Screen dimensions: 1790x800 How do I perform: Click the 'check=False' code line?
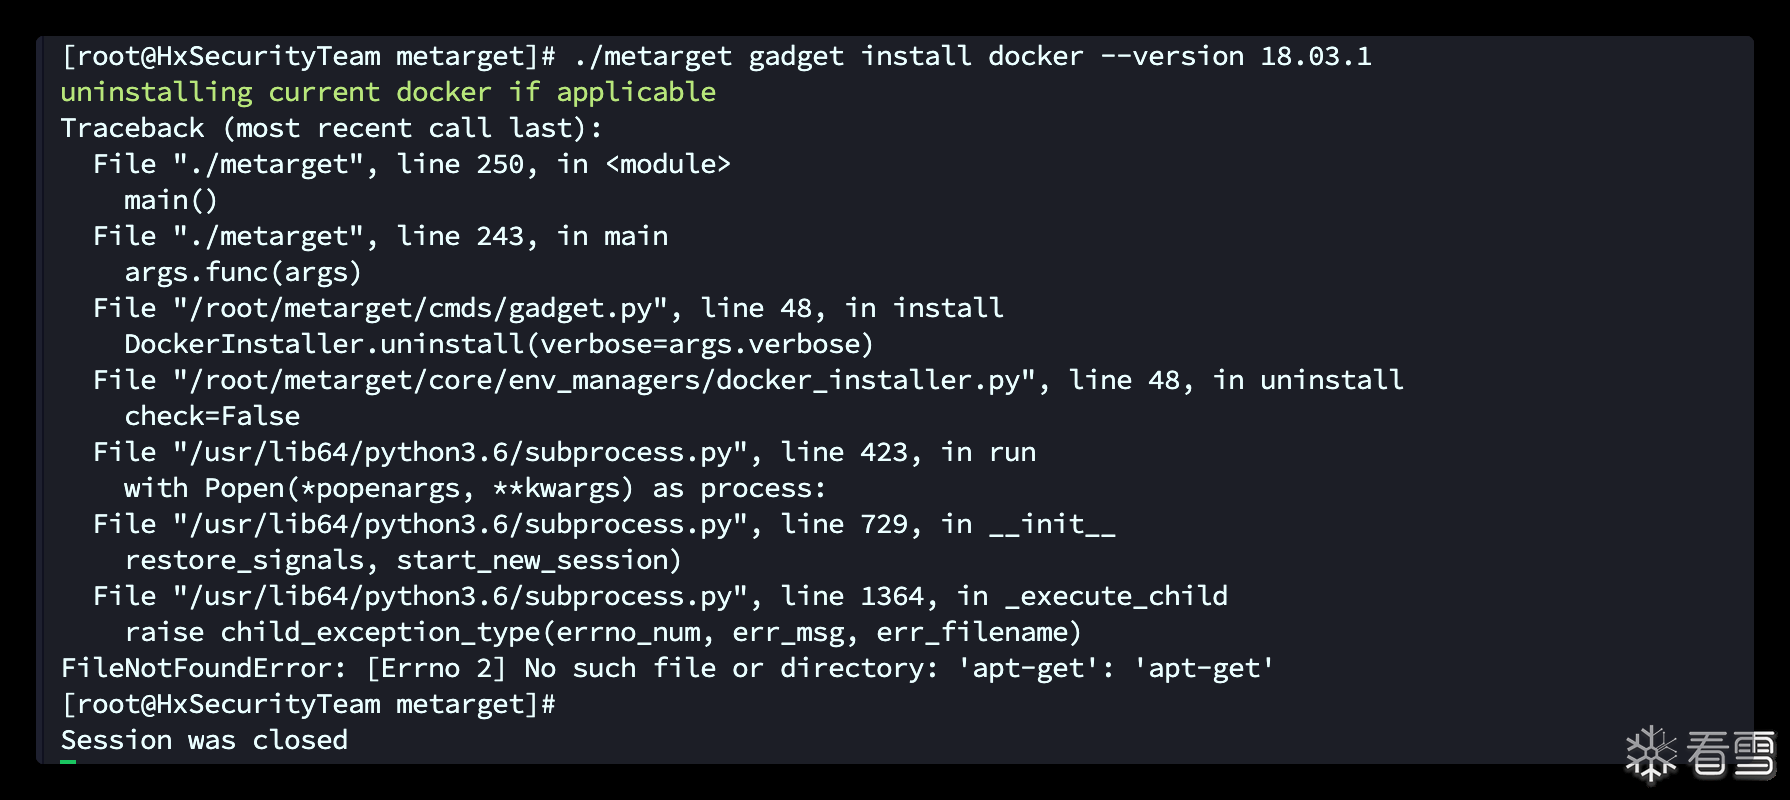pyautogui.click(x=212, y=416)
